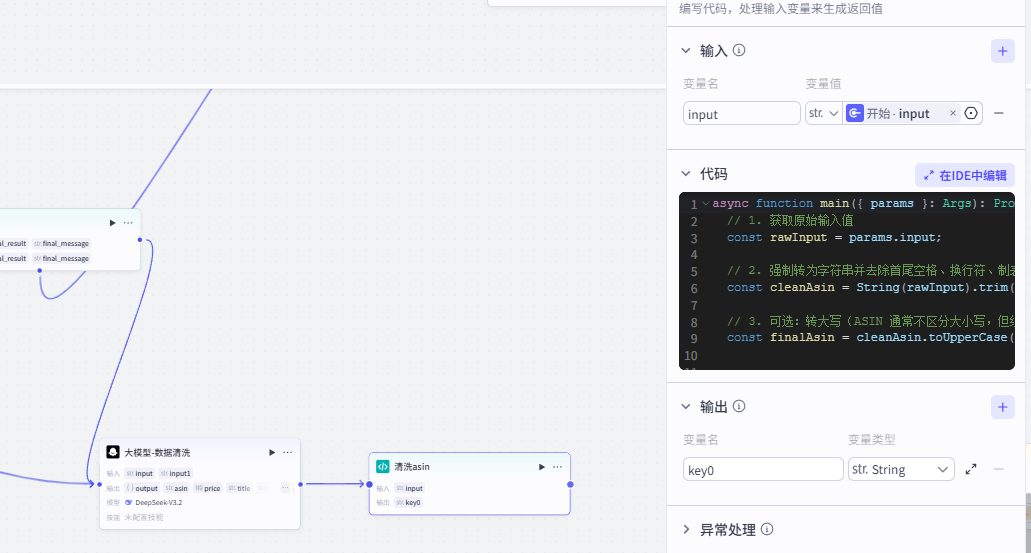Collapse the 代码 section

coord(686,174)
